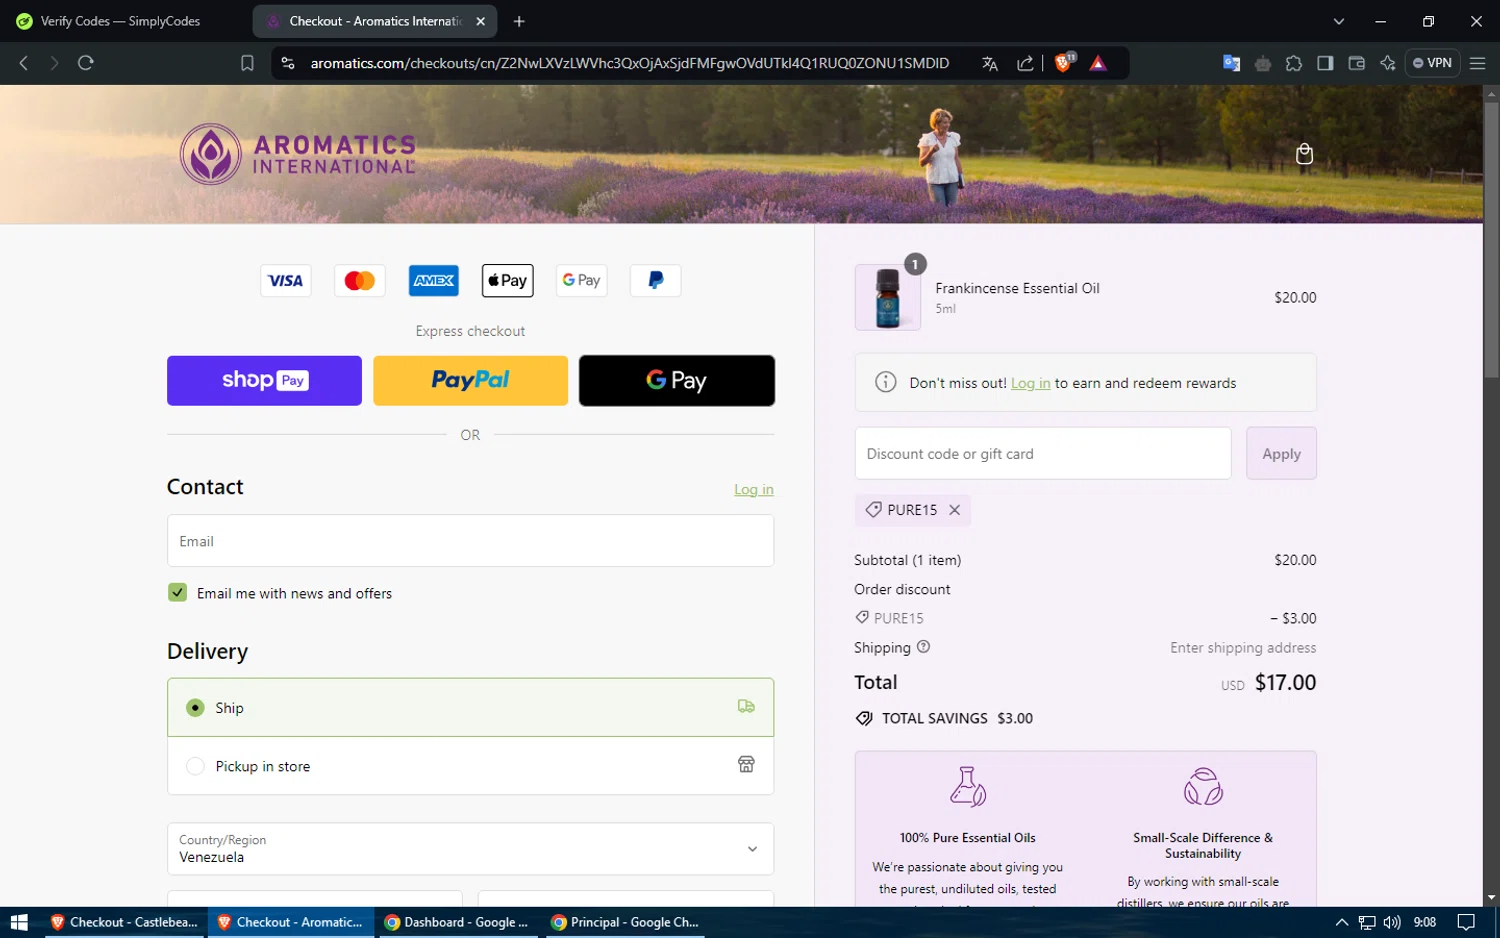Click the Brave Rewards triangle icon

tap(1098, 63)
